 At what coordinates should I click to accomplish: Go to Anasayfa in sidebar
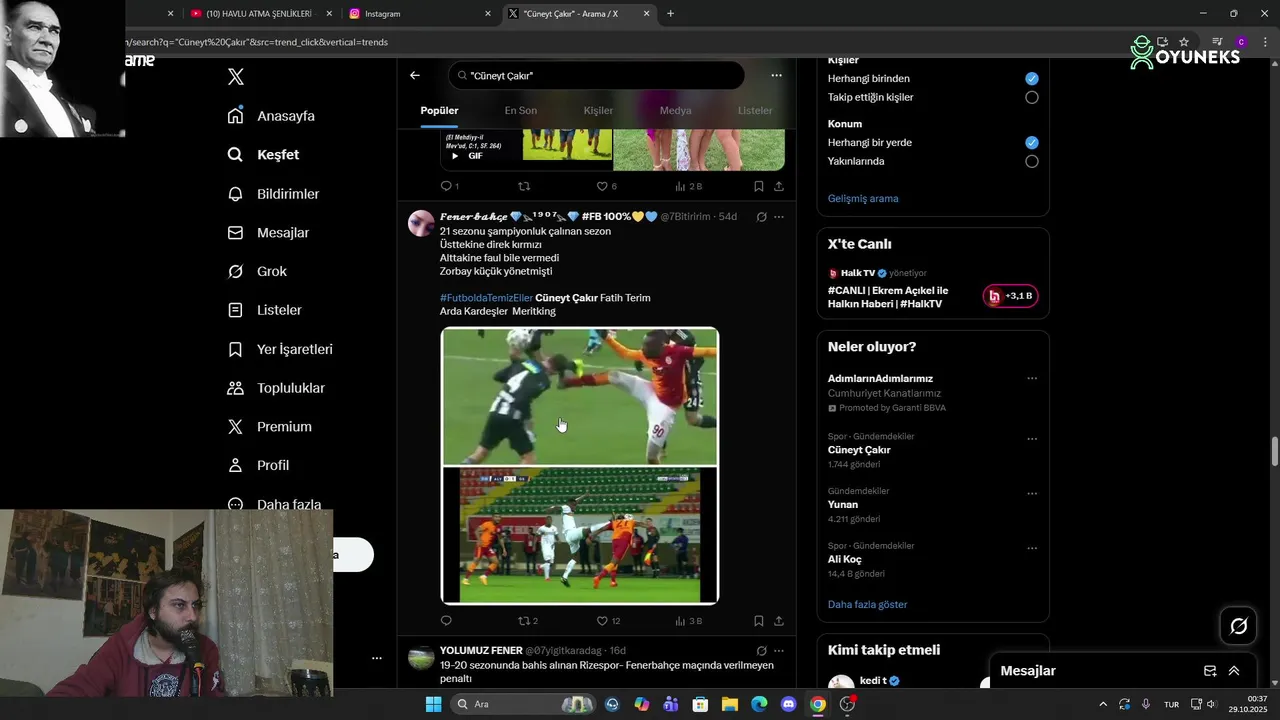pos(271,116)
